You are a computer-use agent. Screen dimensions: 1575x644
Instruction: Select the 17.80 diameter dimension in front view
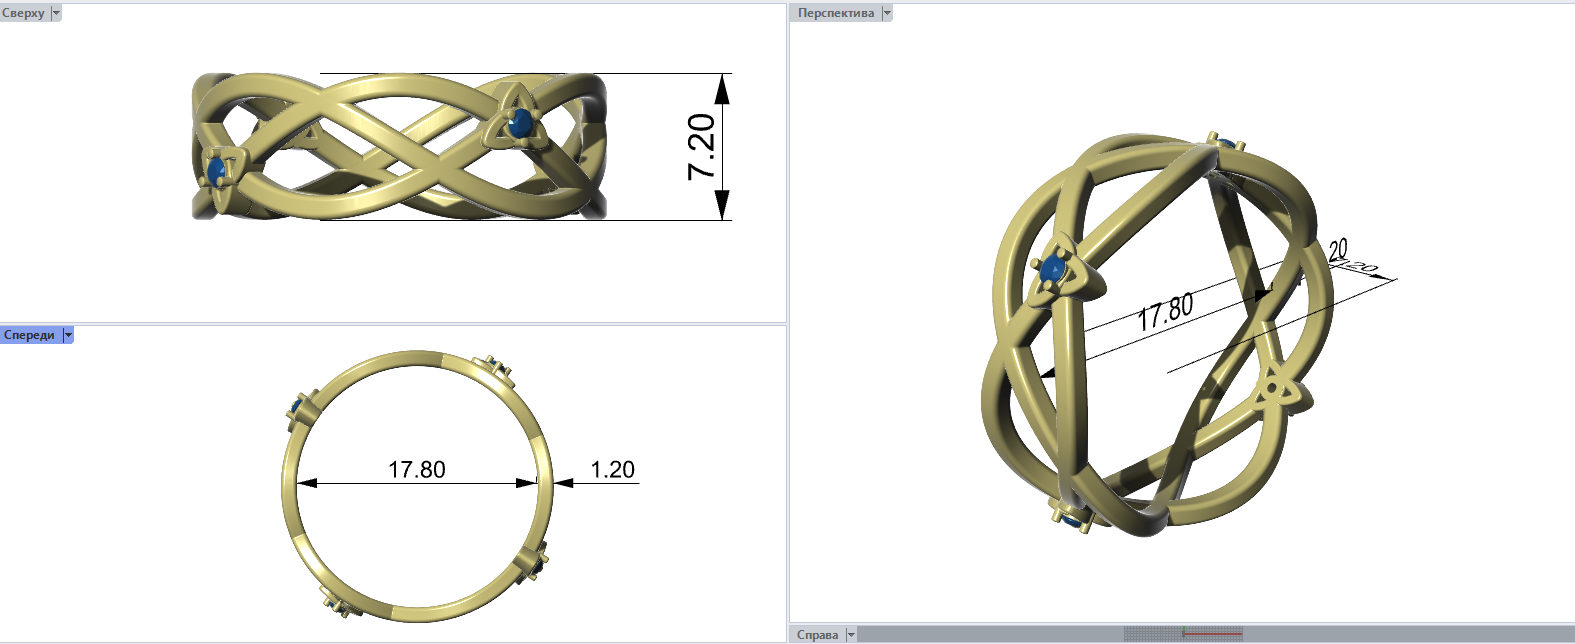tap(417, 469)
